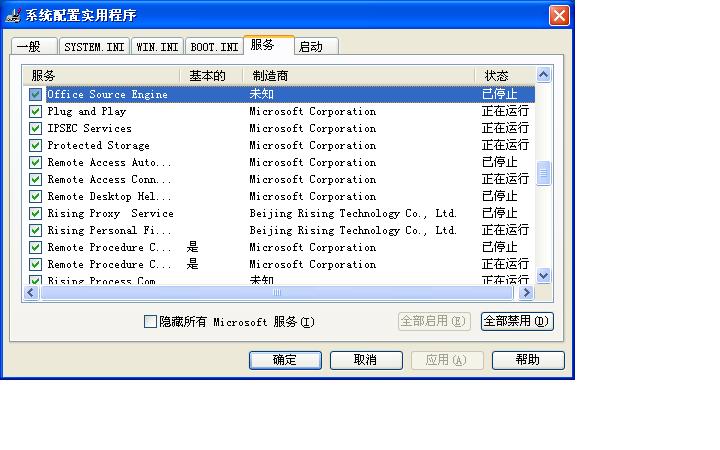Sort by the 状态 column header
720x450 pixels.
505,75
